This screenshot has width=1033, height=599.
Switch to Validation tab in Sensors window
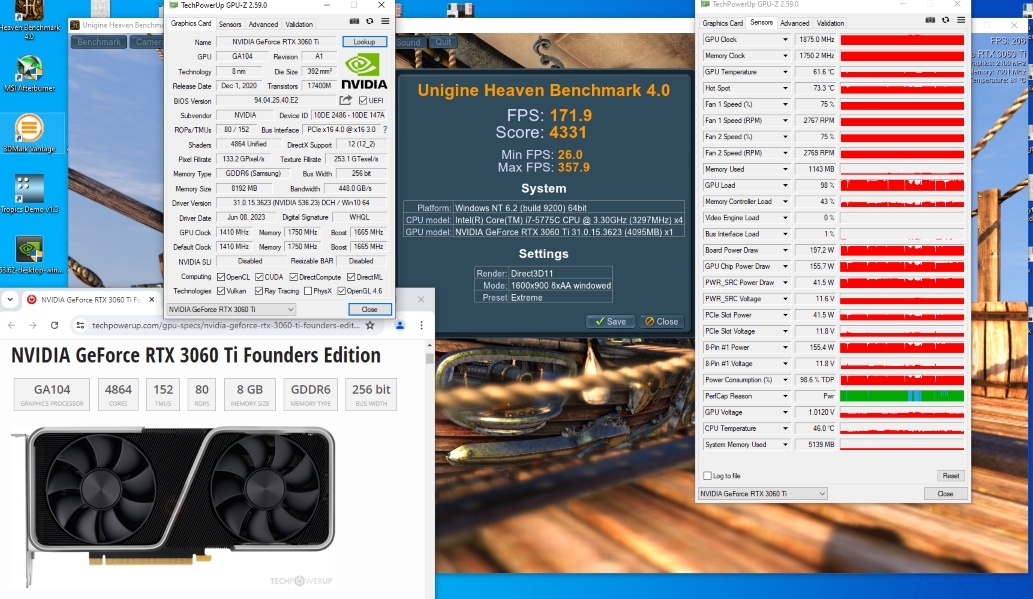830,23
